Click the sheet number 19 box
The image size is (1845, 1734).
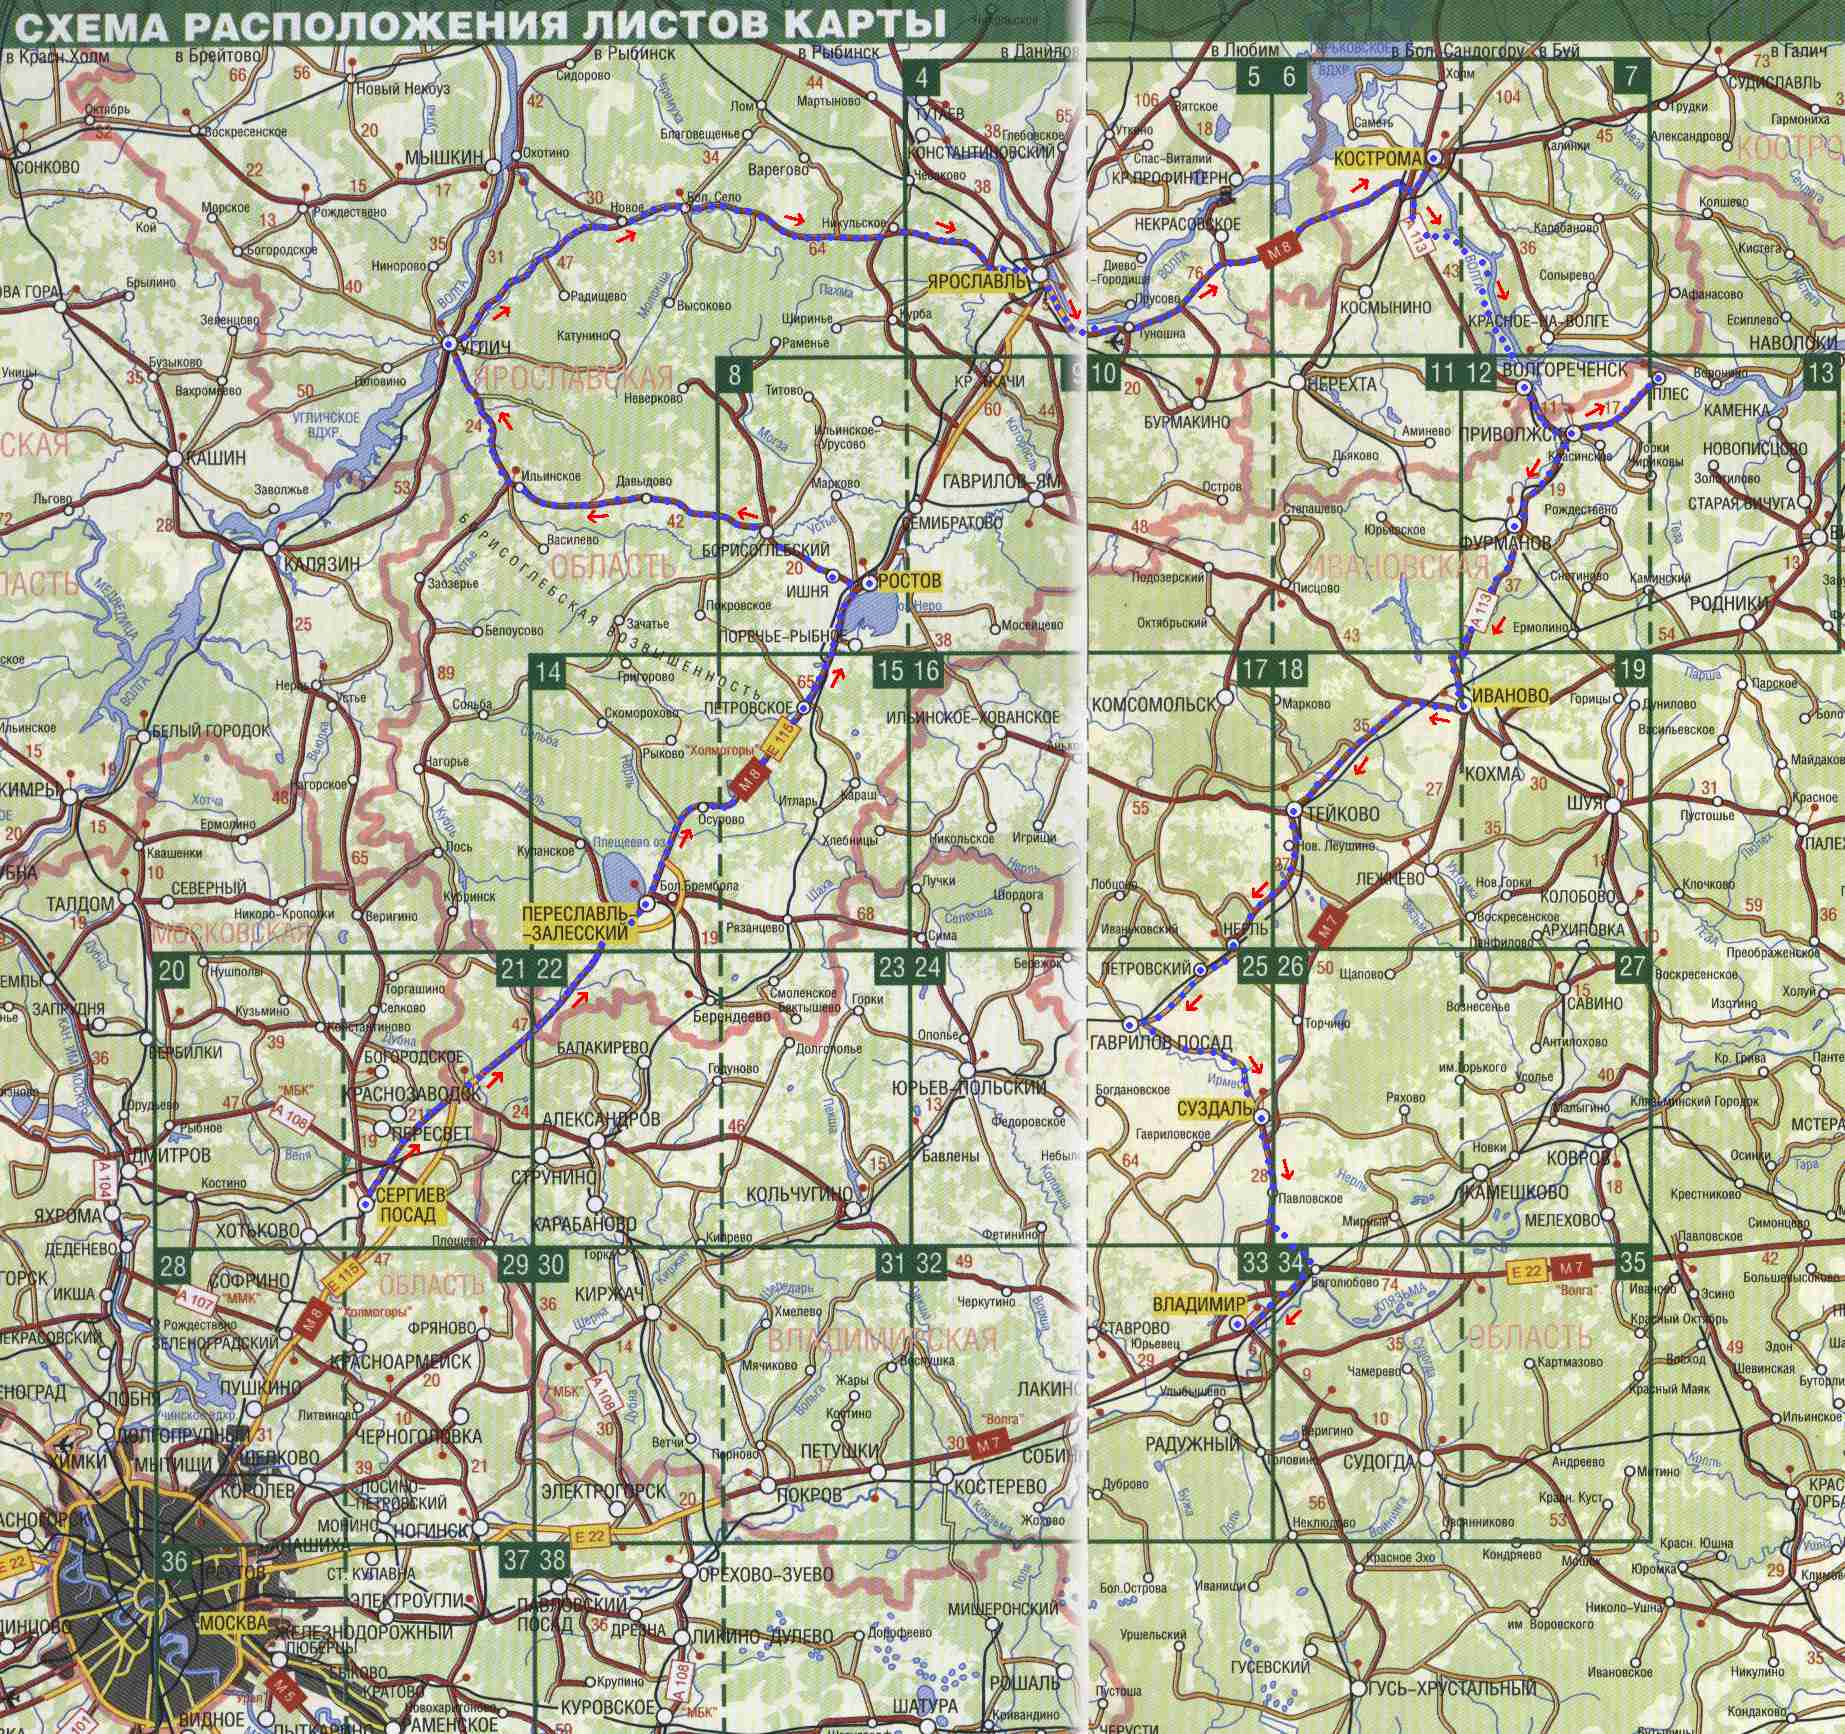pyautogui.click(x=1631, y=669)
